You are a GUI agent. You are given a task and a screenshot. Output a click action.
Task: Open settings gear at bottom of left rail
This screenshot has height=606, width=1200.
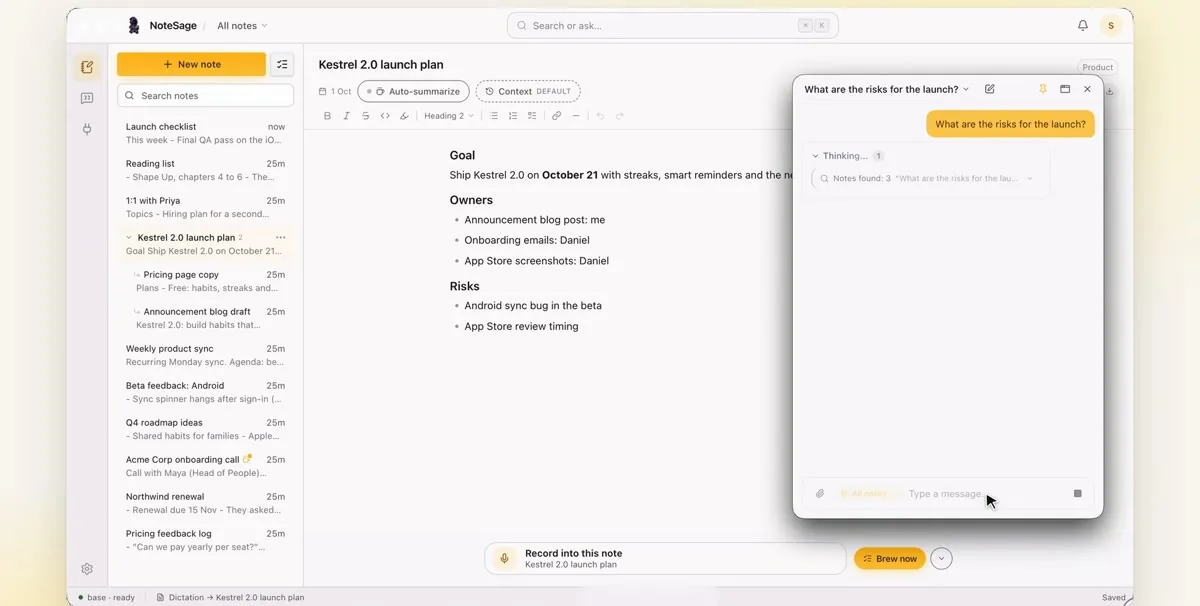pos(87,569)
